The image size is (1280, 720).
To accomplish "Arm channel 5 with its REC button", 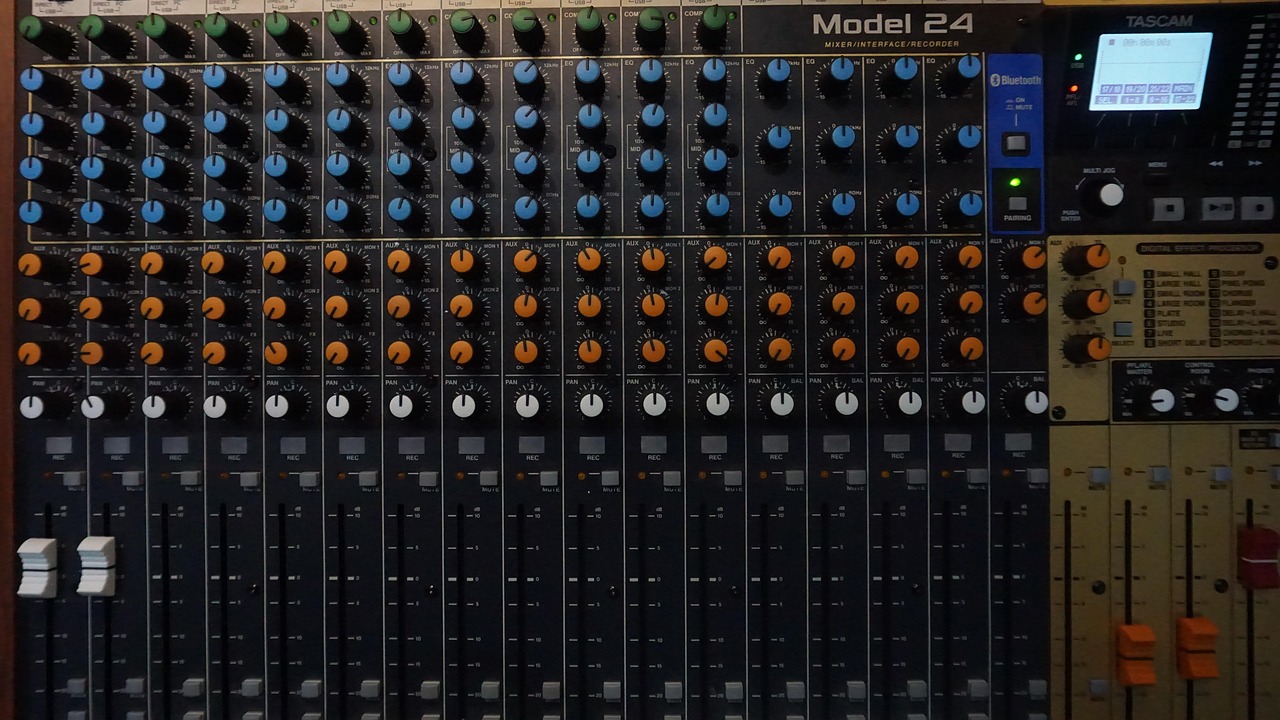I will (293, 445).
